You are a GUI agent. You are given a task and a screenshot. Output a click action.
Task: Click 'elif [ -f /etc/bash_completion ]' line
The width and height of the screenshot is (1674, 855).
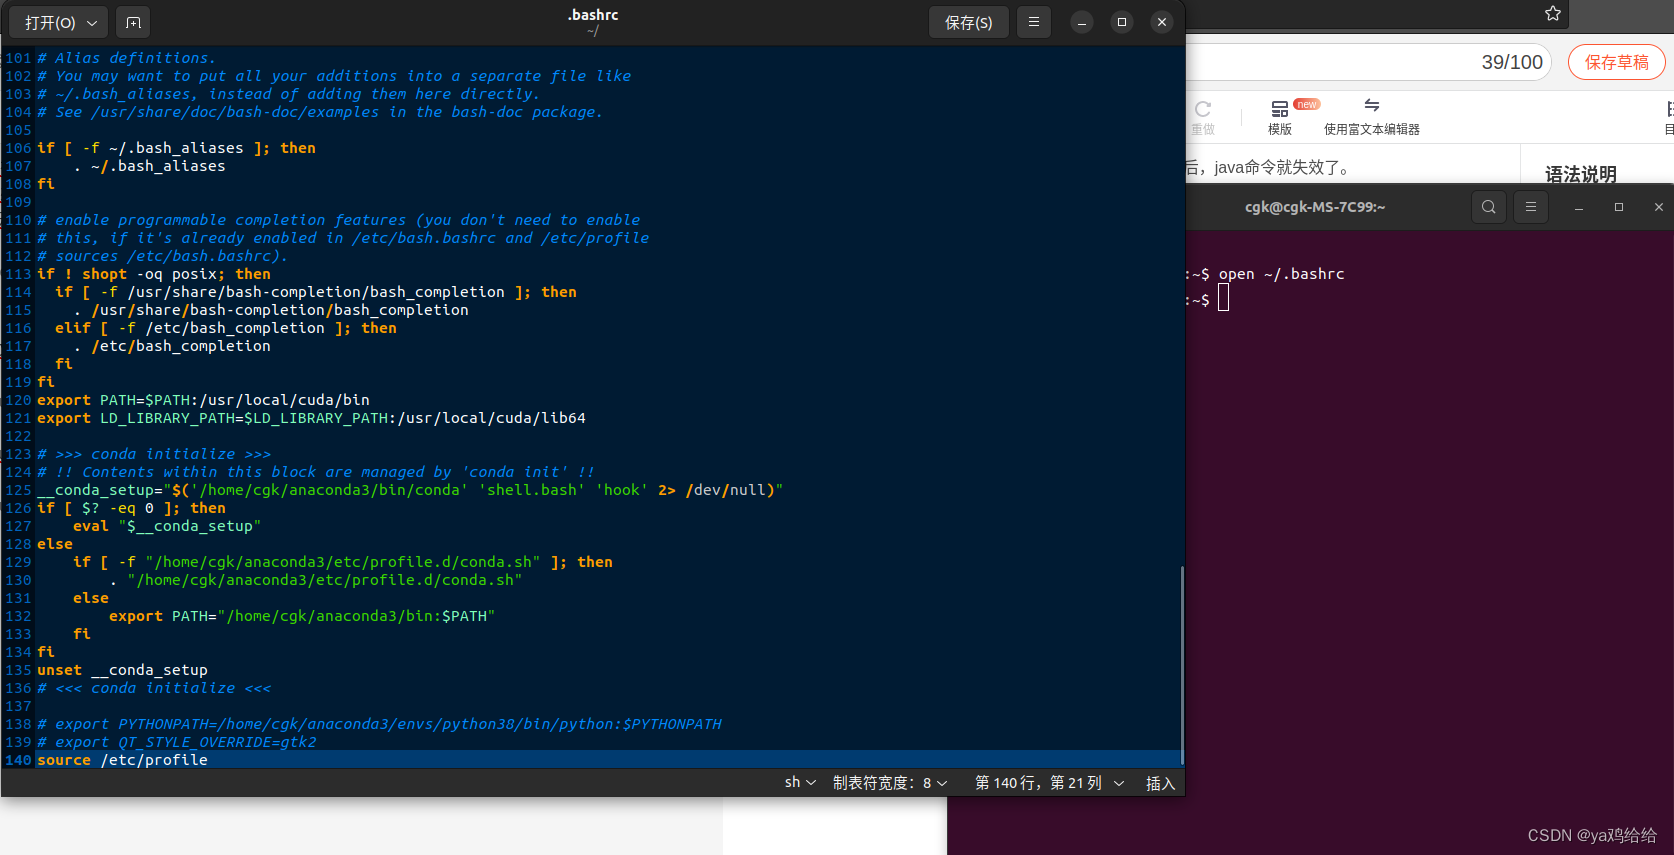coord(226,328)
